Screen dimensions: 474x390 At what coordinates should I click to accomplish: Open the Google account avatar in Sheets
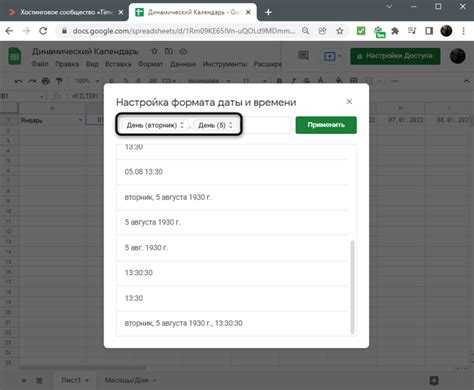coord(458,56)
